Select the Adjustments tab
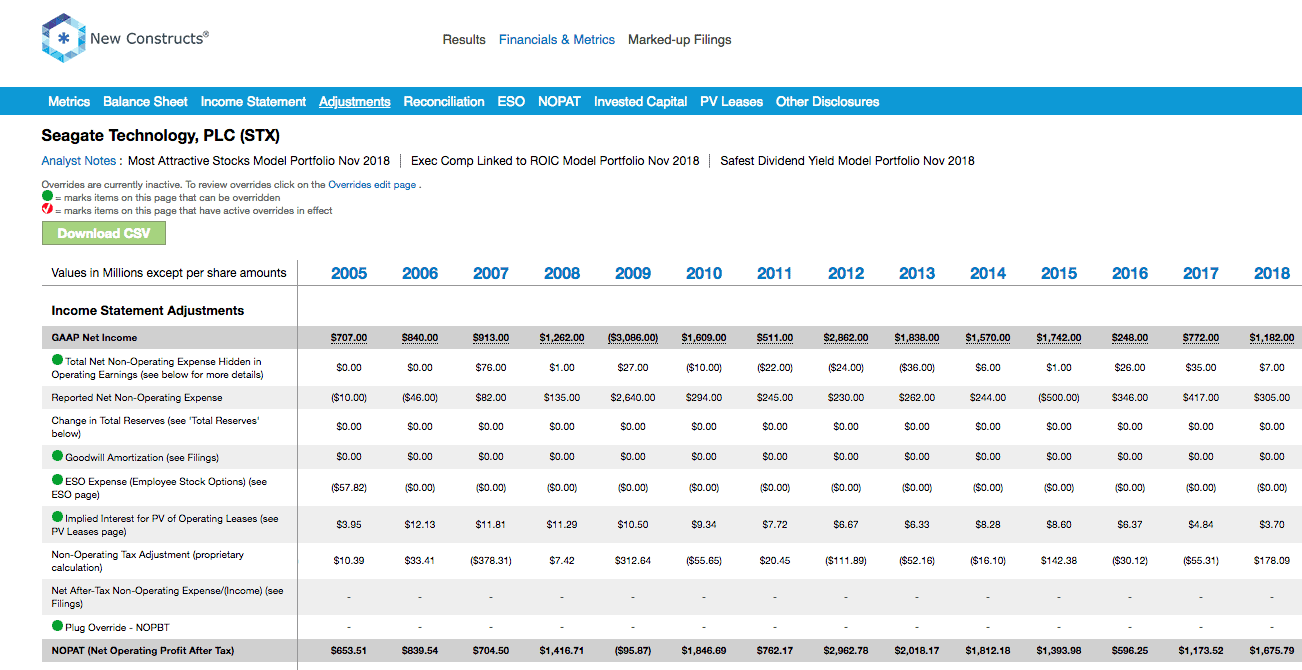Screen dimensions: 1302x670 [x=355, y=102]
